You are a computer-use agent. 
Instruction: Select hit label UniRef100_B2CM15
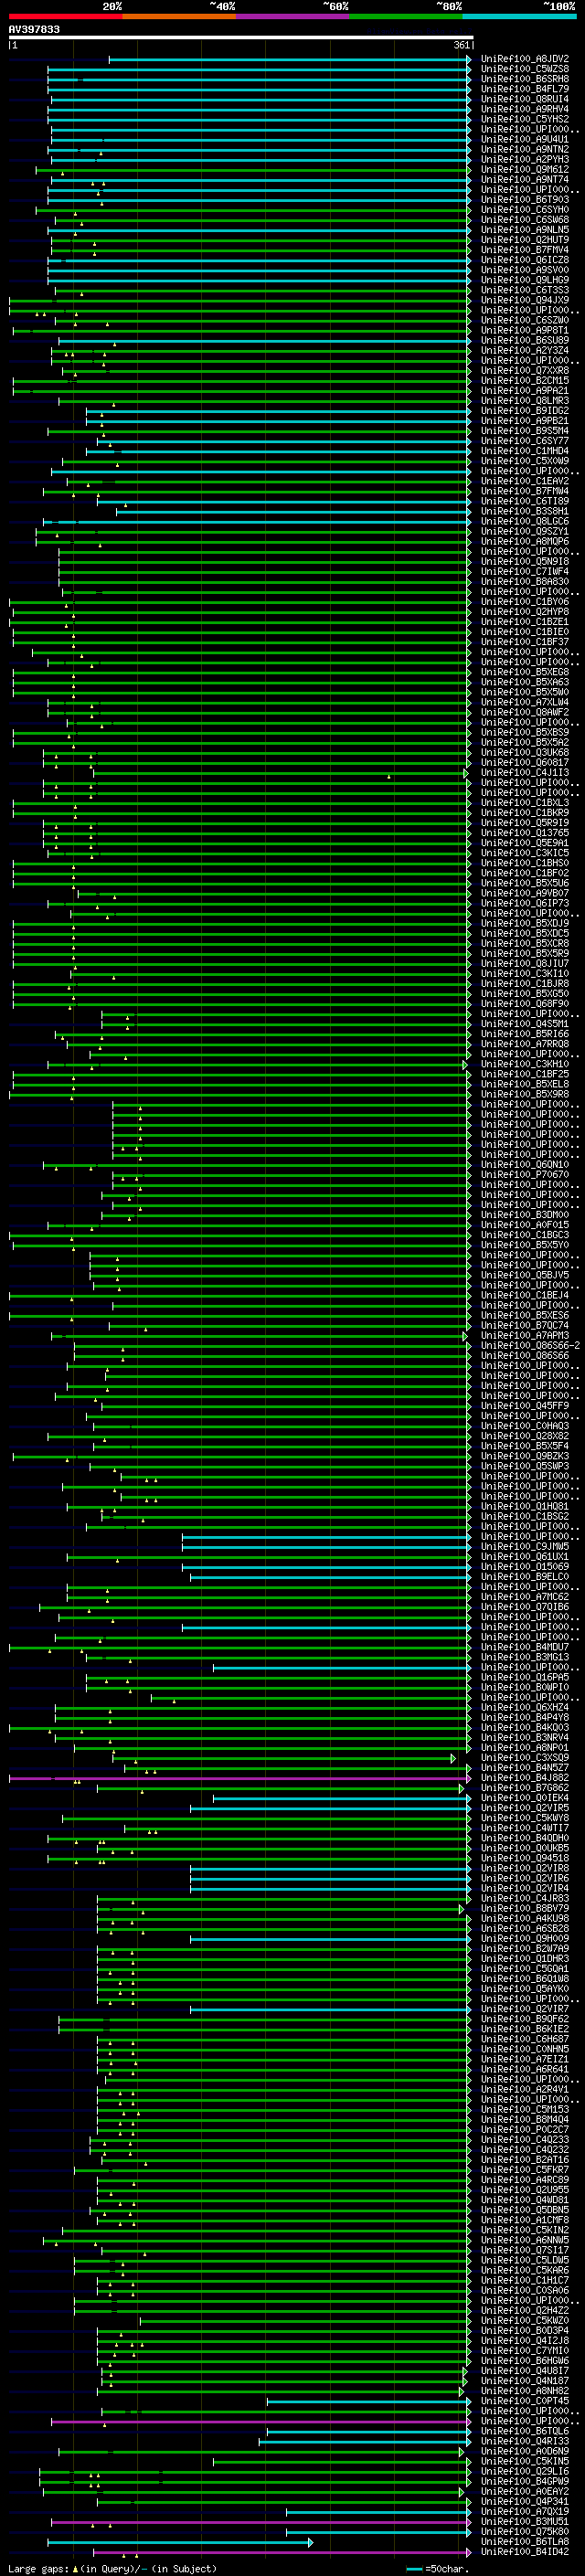coord(525,380)
